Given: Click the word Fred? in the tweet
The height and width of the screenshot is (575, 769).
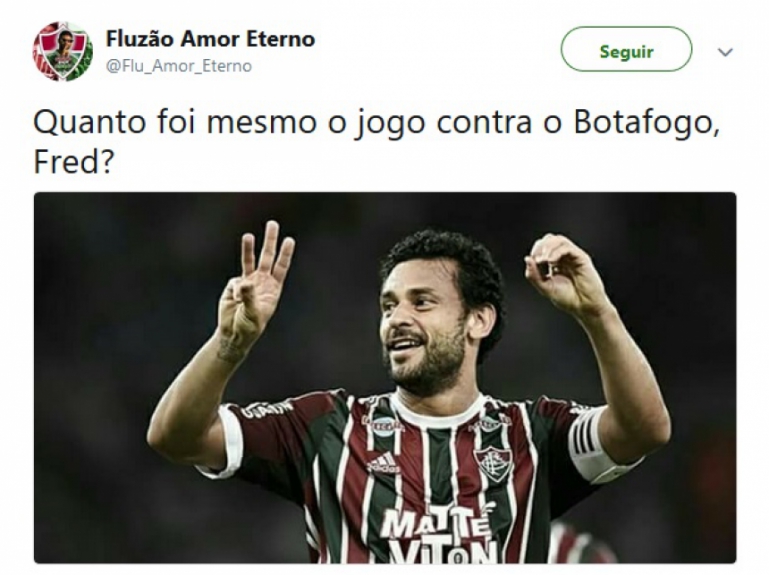Looking at the screenshot, I should tap(74, 161).
